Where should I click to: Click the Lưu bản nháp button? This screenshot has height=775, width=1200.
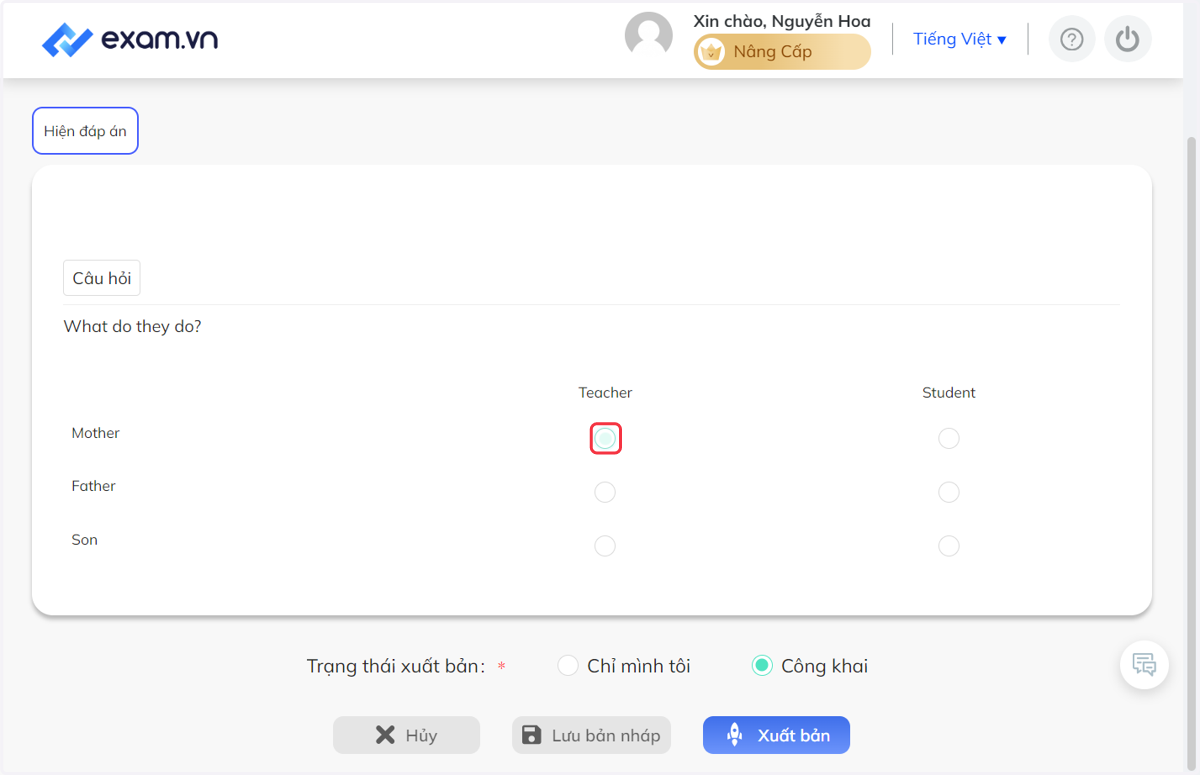coord(591,735)
